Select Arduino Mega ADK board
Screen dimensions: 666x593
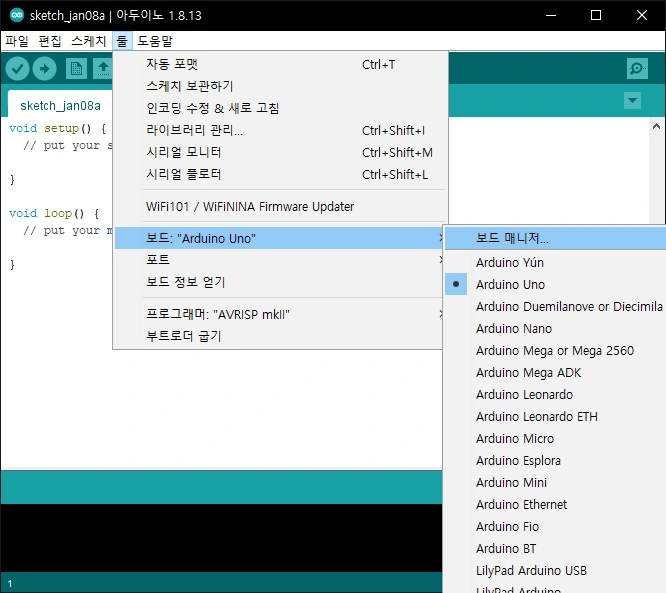point(555,373)
